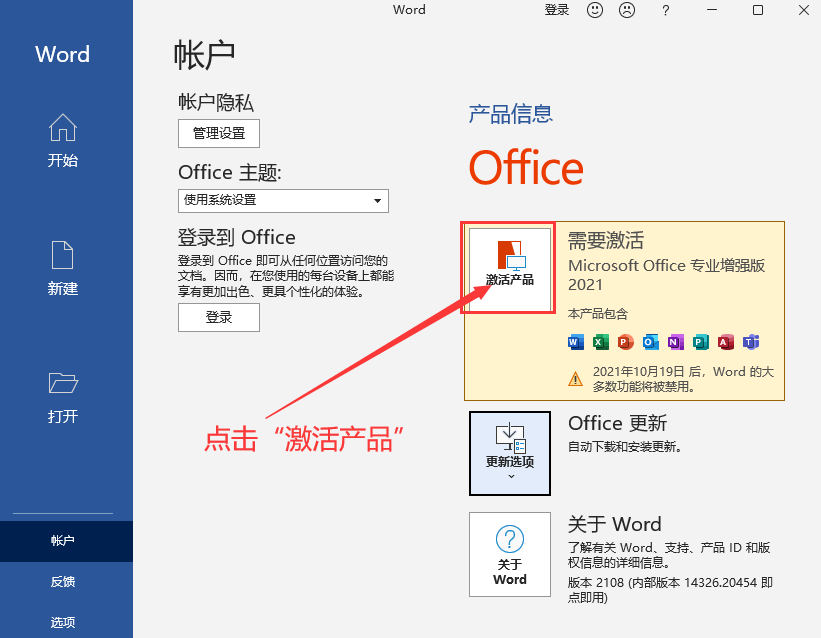Select 使用系统设置 from the theme combo box
Viewport: 821px width, 638px height.
click(283, 200)
